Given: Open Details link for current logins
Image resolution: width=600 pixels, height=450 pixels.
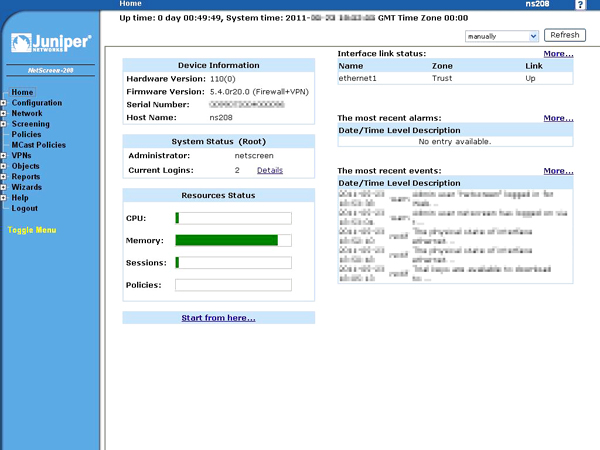Looking at the screenshot, I should [270, 170].
